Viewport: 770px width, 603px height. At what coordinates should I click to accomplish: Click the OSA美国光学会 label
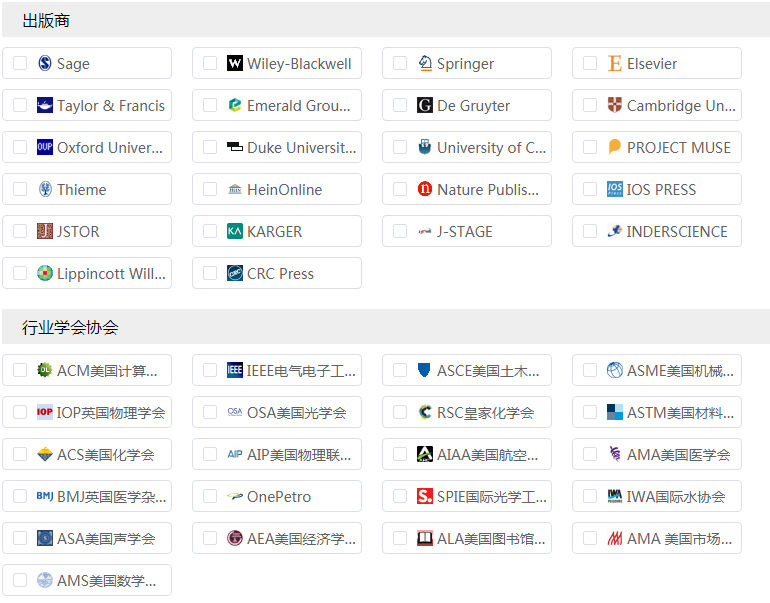(297, 412)
